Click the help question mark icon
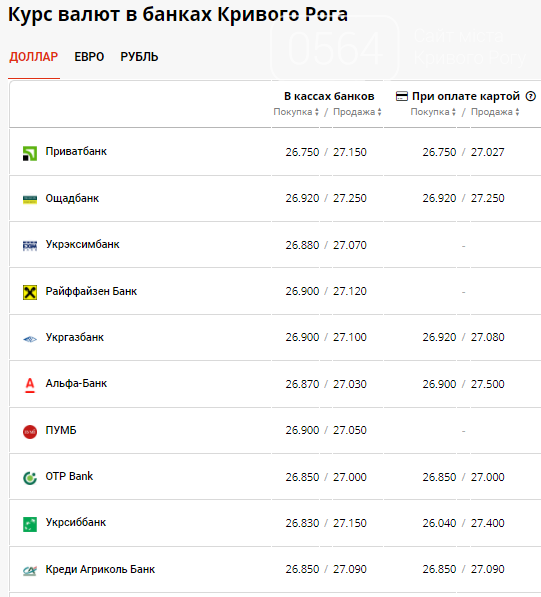This screenshot has width=541, height=597. [530, 96]
